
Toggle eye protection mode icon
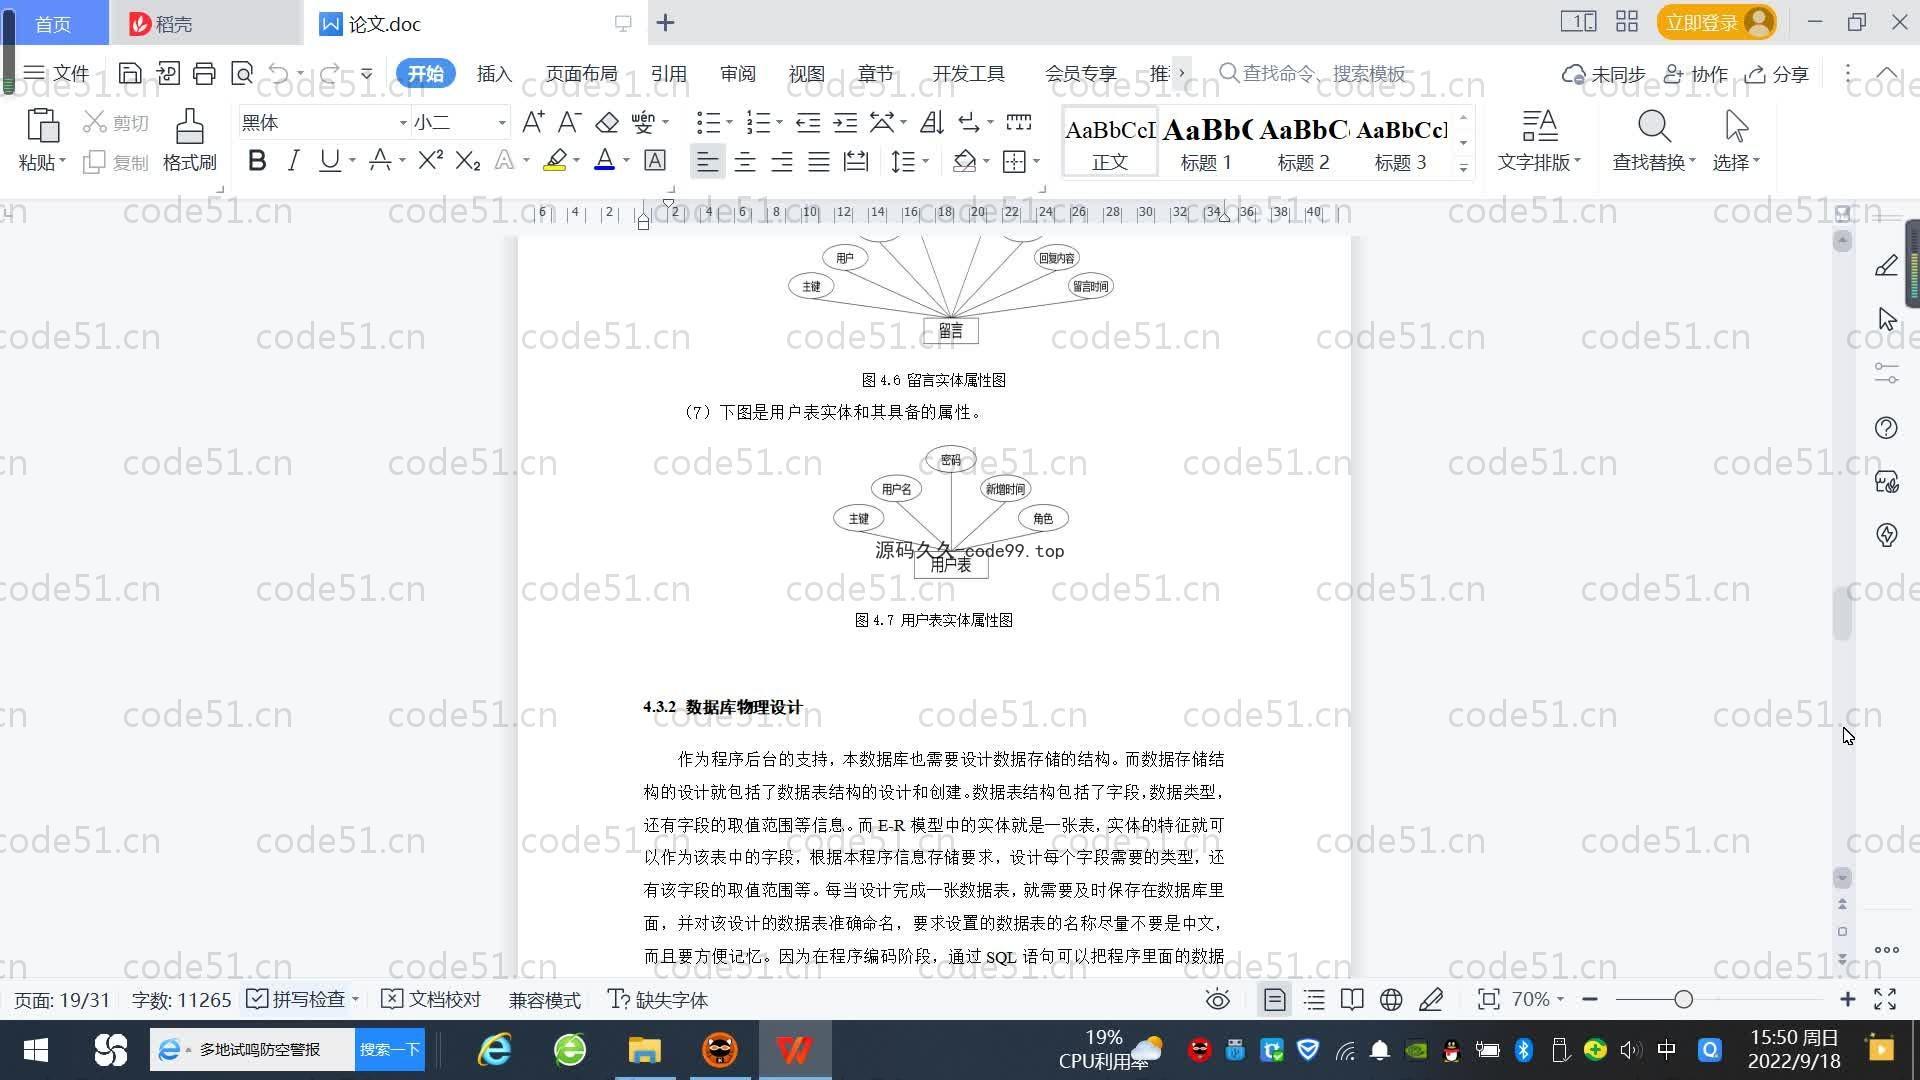click(x=1217, y=1000)
